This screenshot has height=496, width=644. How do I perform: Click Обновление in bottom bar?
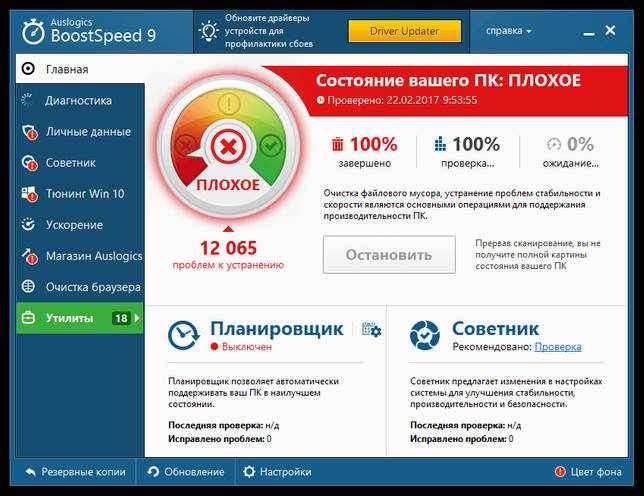click(186, 472)
